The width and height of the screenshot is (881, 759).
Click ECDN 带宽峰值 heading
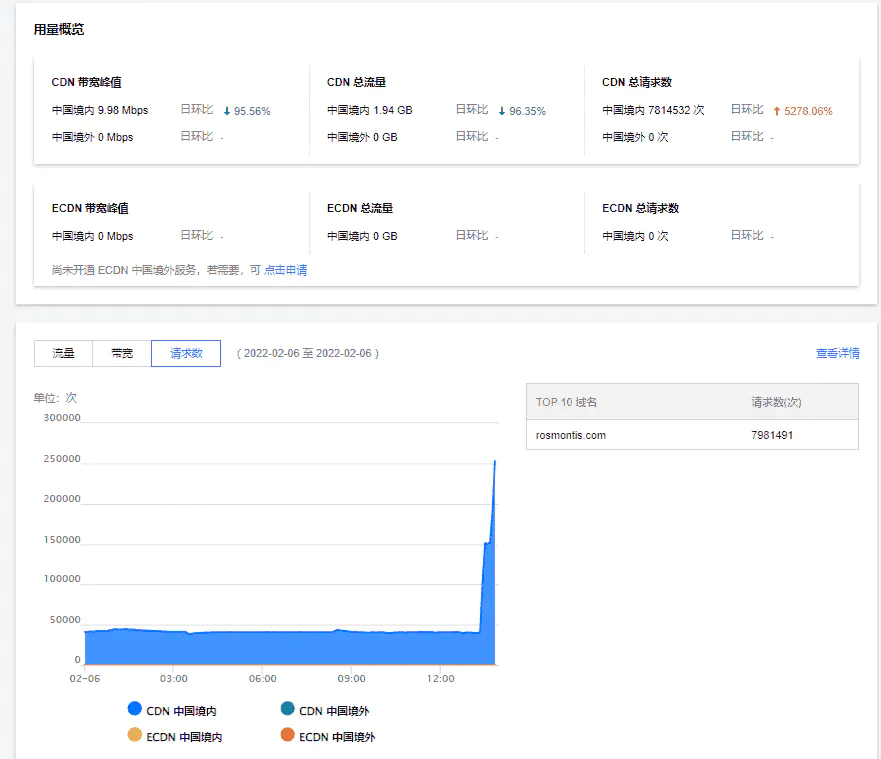pos(90,208)
